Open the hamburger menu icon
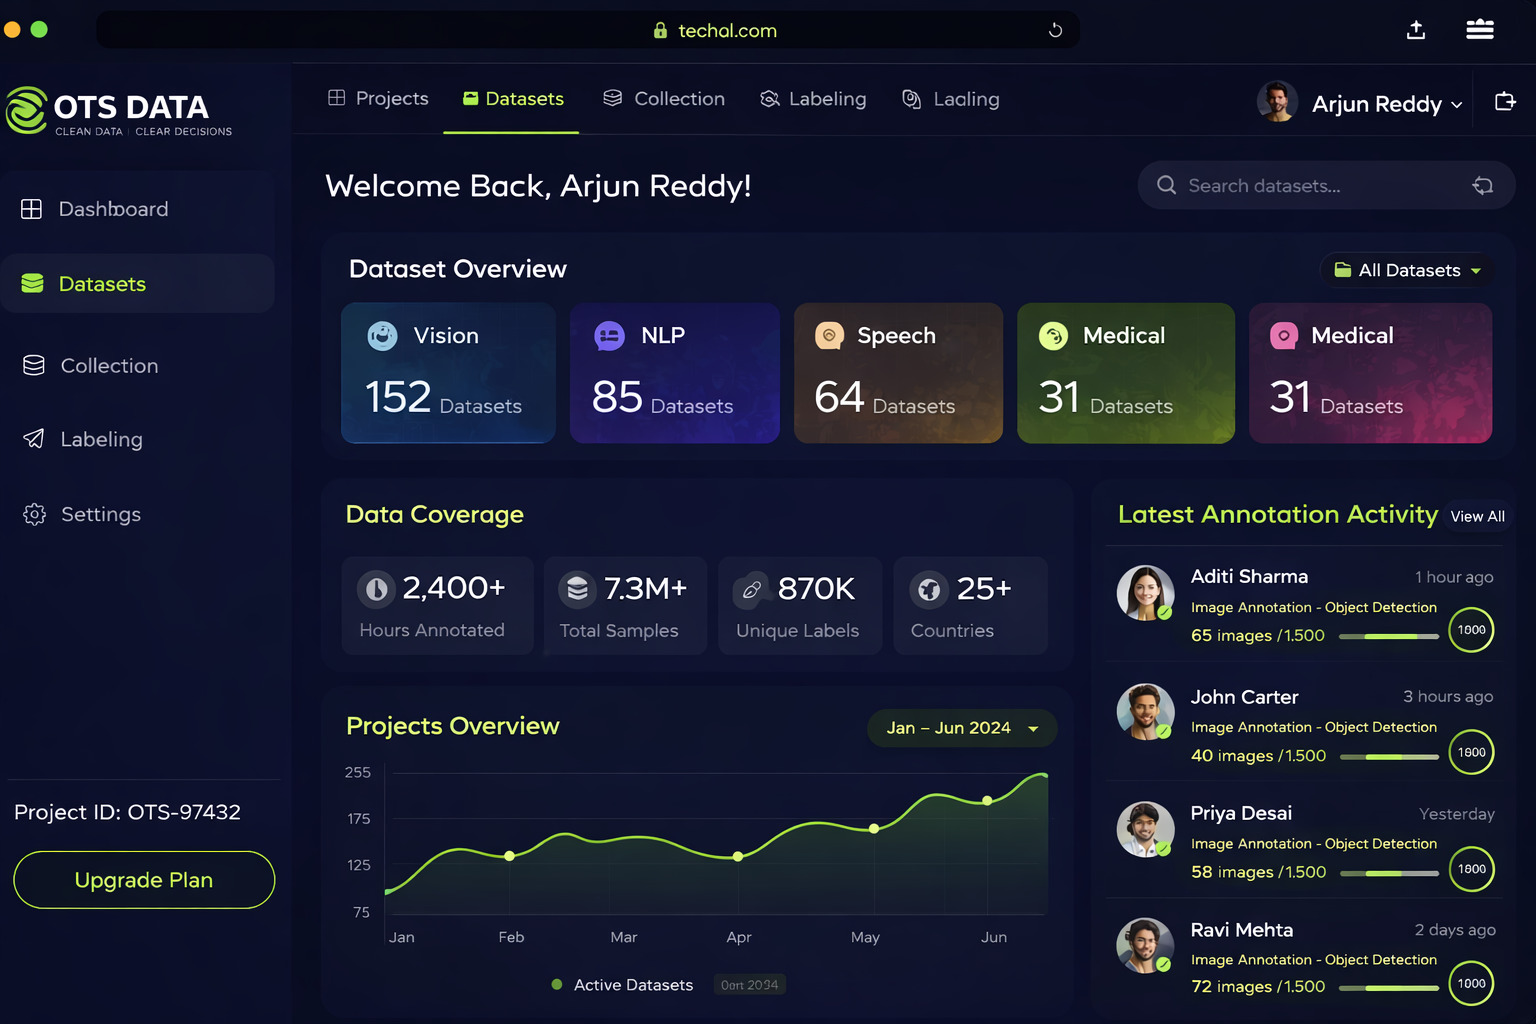Screen dimensions: 1536x1024 click(x=1479, y=30)
